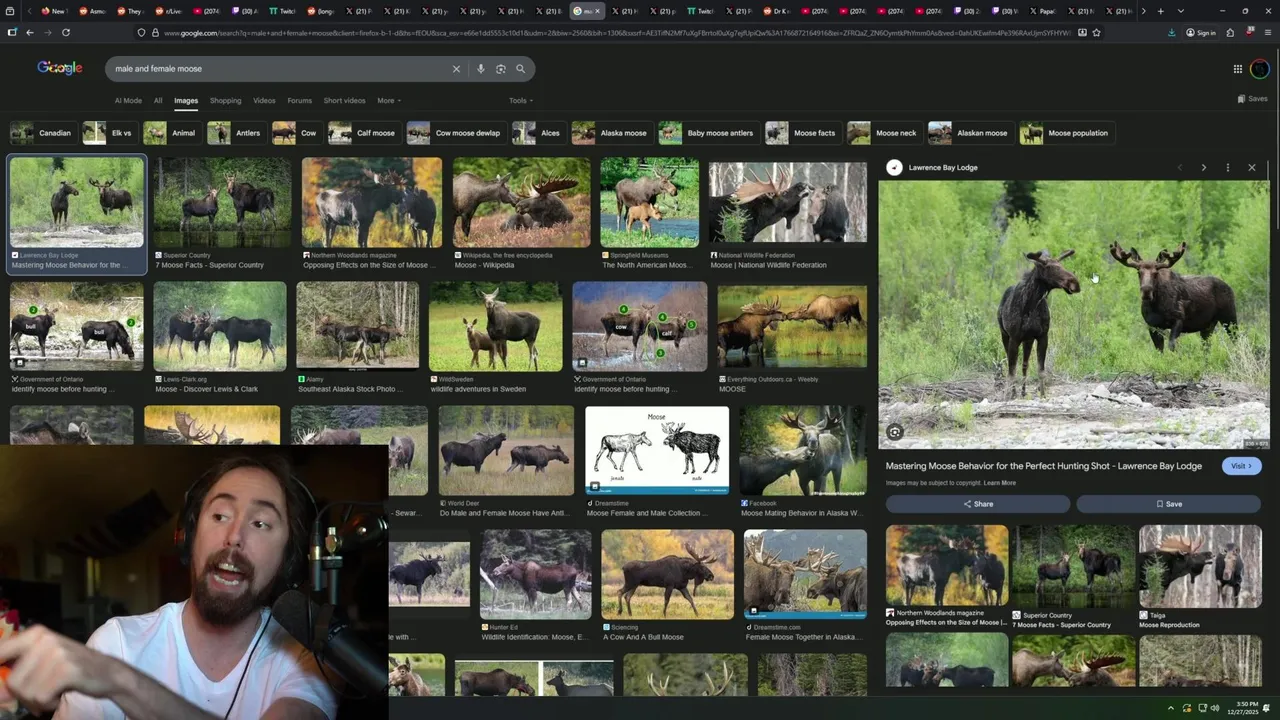Image resolution: width=1280 pixels, height=720 pixels.
Task: Click the Learn More copyright link
Action: click(x=1000, y=483)
